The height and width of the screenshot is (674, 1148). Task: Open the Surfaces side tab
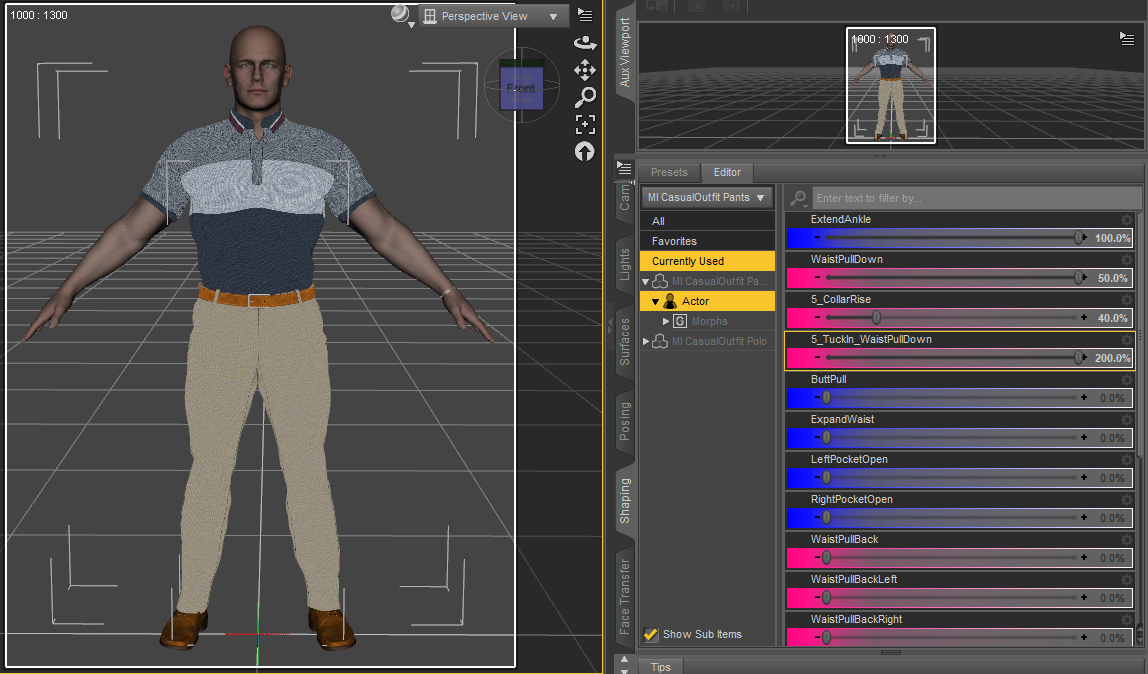click(625, 342)
